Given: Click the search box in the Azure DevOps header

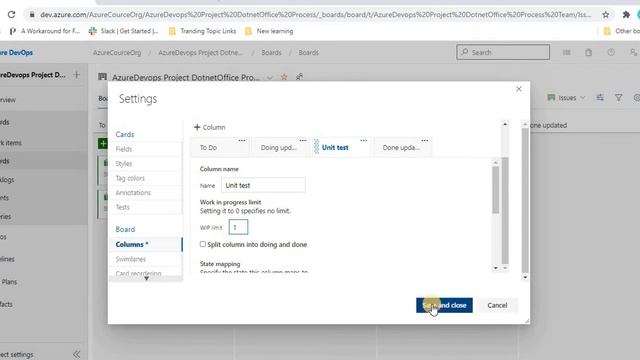Looking at the screenshot, I should click(x=503, y=52).
